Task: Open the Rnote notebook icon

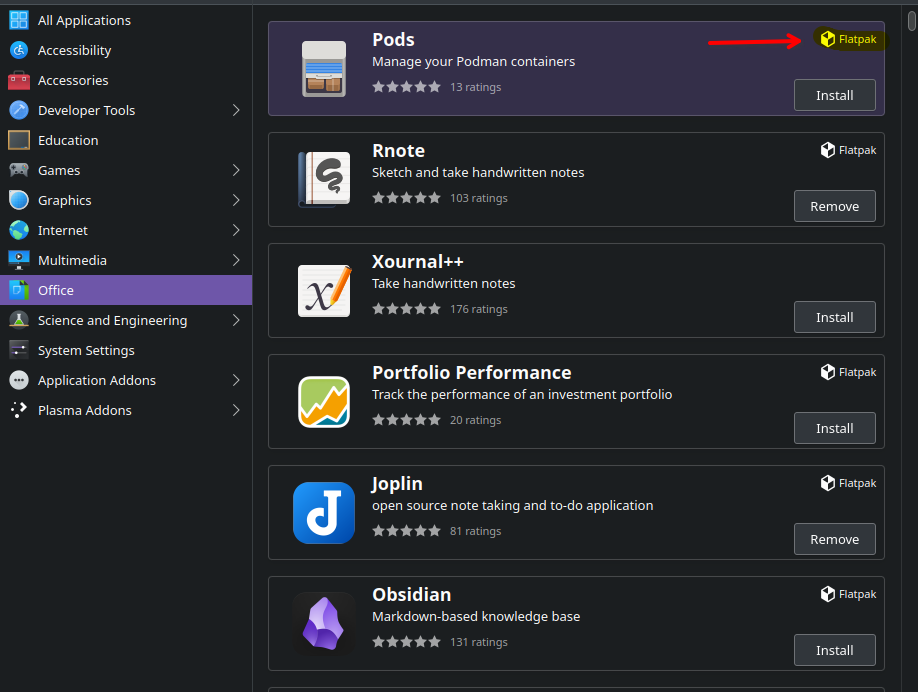Action: (x=324, y=179)
